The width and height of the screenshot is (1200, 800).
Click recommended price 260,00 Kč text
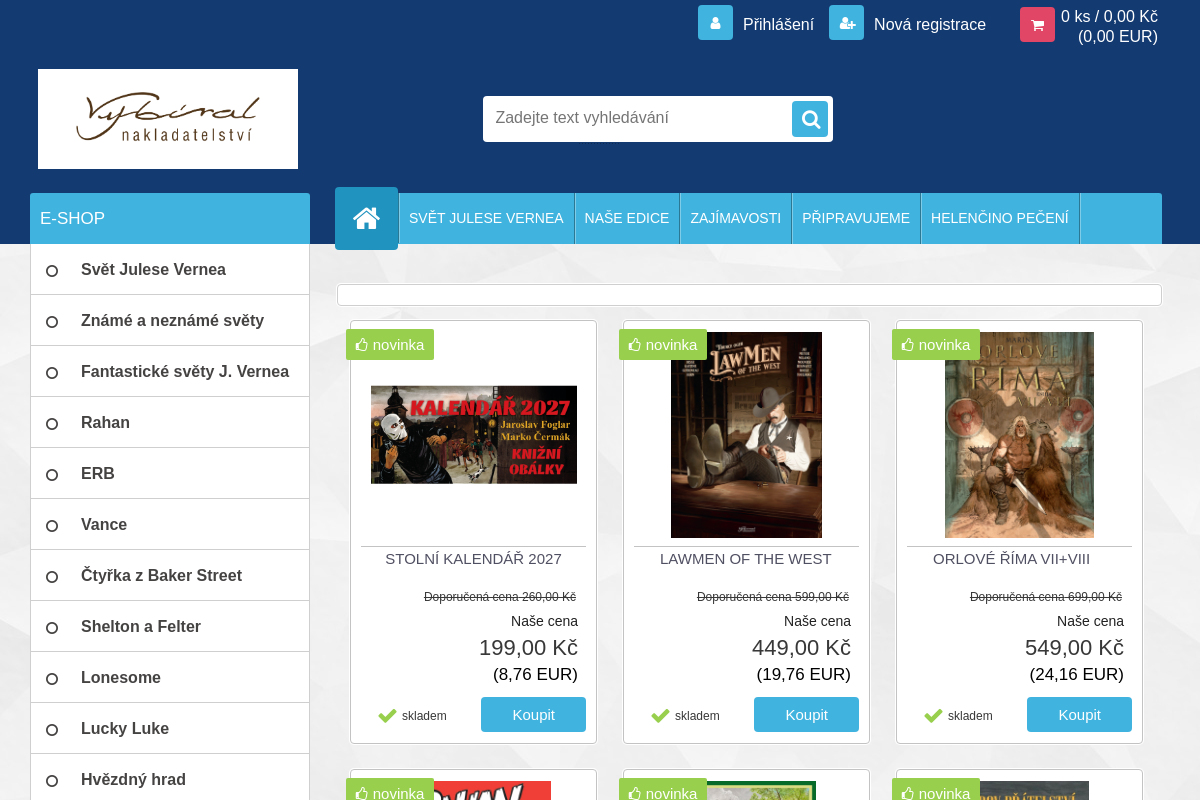tap(500, 597)
